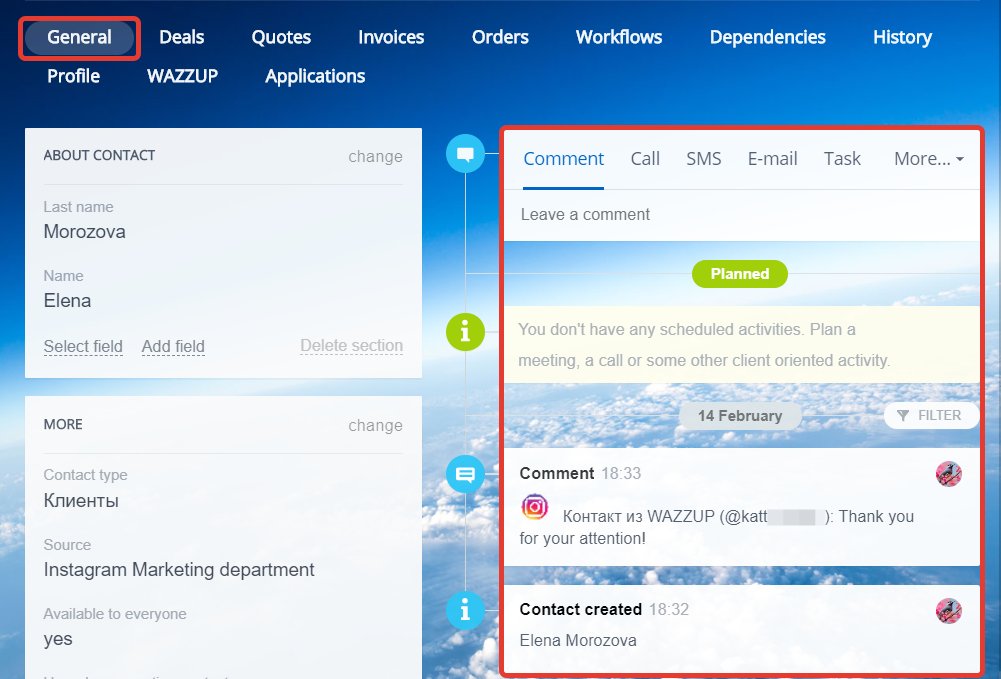The width and height of the screenshot is (1001, 679).
Task: Switch to the Deals tab
Action: pos(181,38)
